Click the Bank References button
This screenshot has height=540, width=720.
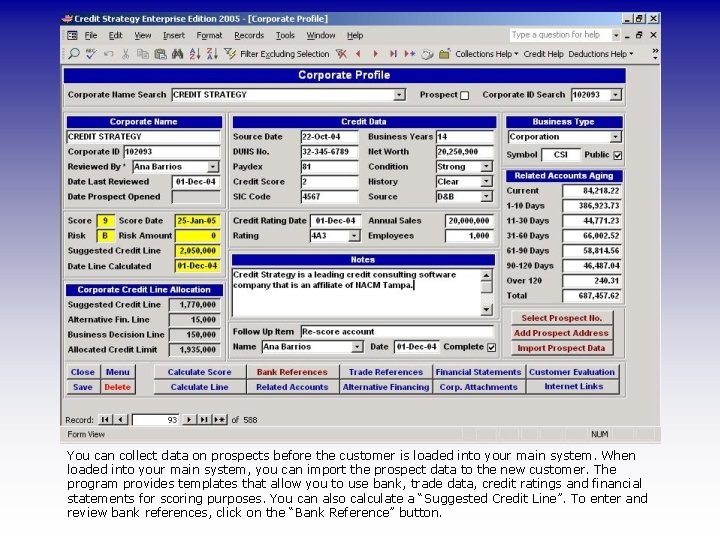[x=292, y=372]
